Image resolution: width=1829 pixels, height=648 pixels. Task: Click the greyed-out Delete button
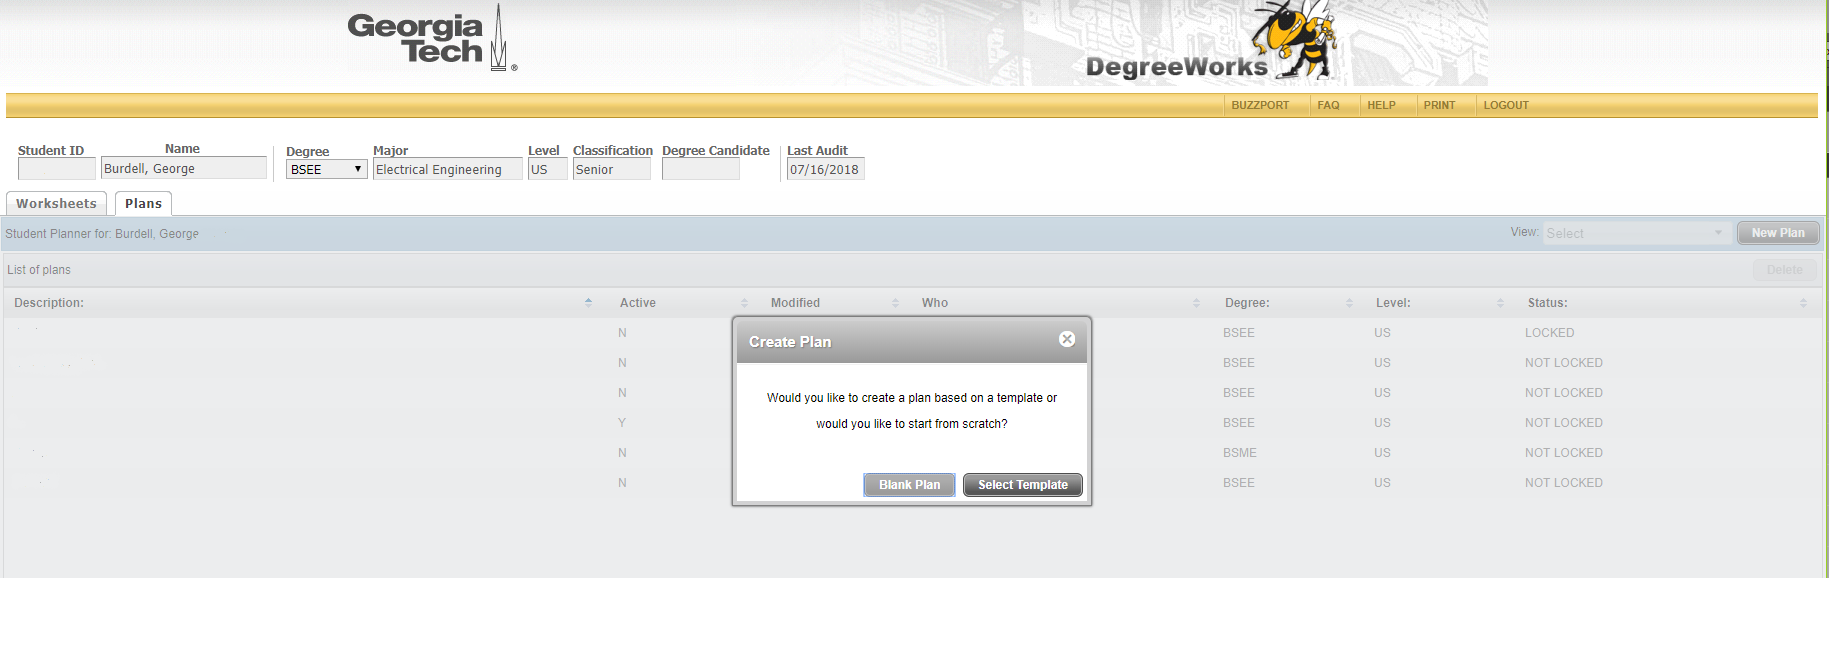click(1784, 270)
